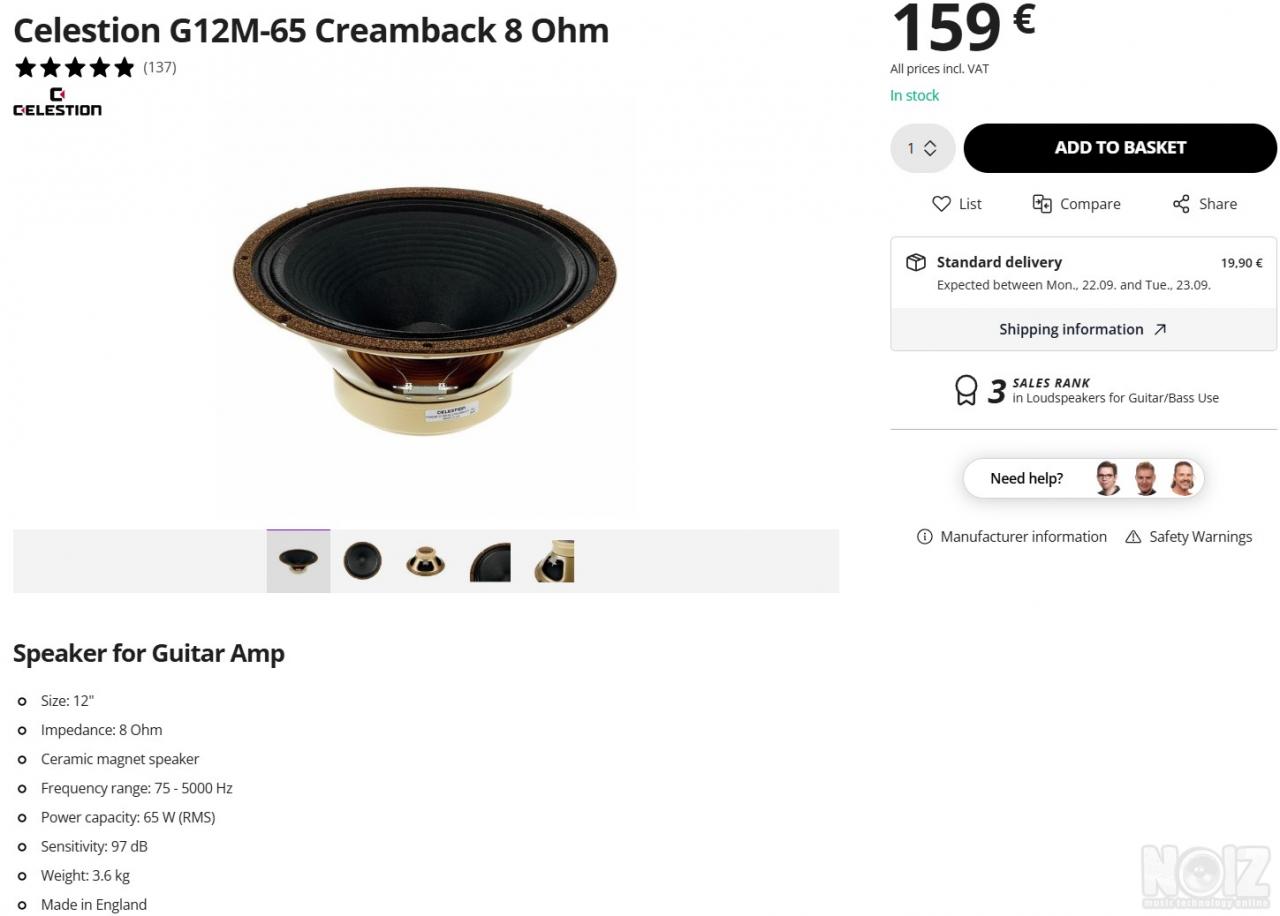1280x916 pixels.
Task: Click the main speaker product image
Action: point(425,310)
